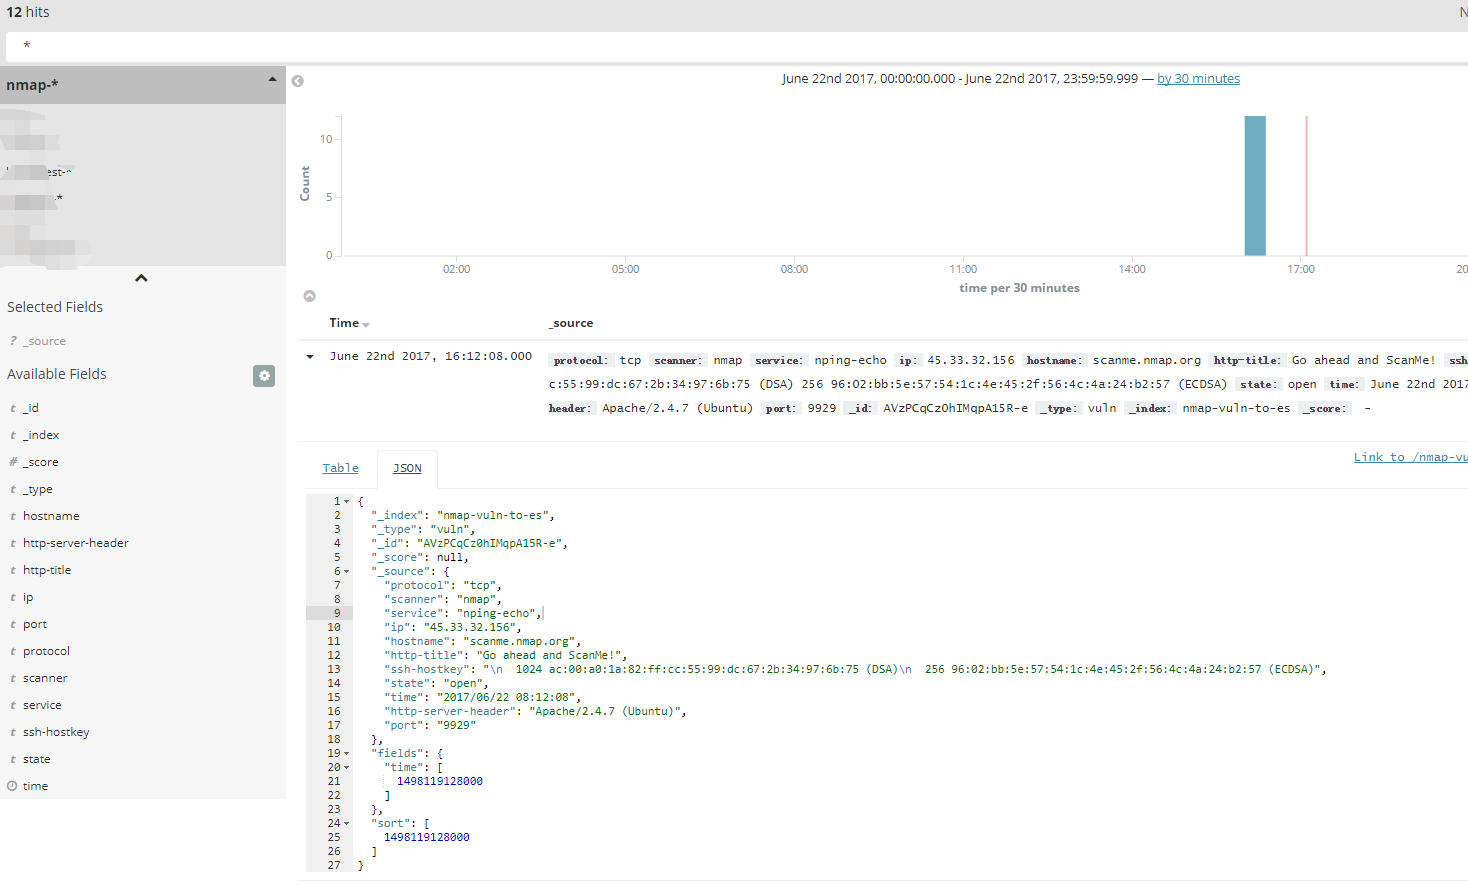Select the scanner field in sidebar
This screenshot has height=886, width=1468.
45,678
